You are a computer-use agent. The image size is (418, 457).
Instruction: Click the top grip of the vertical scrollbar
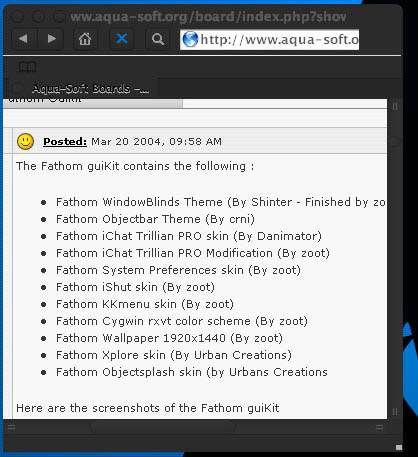pos(395,107)
